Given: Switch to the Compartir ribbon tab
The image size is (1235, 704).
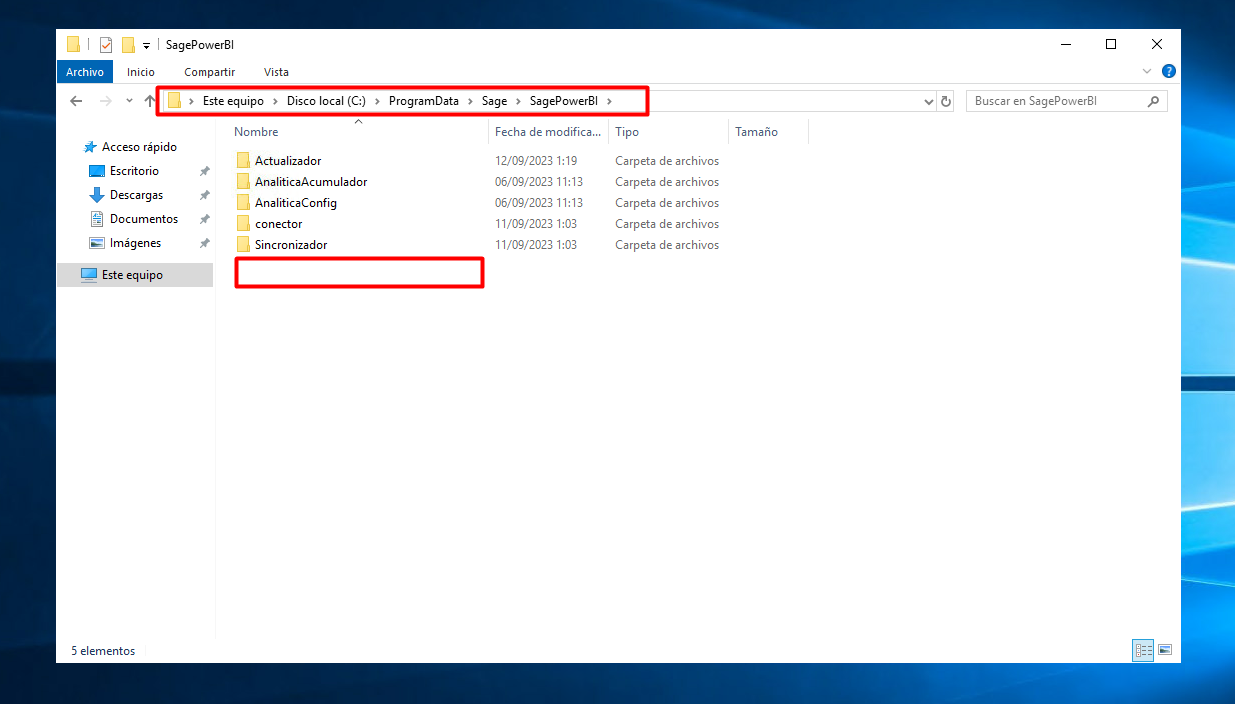Looking at the screenshot, I should tap(210, 72).
